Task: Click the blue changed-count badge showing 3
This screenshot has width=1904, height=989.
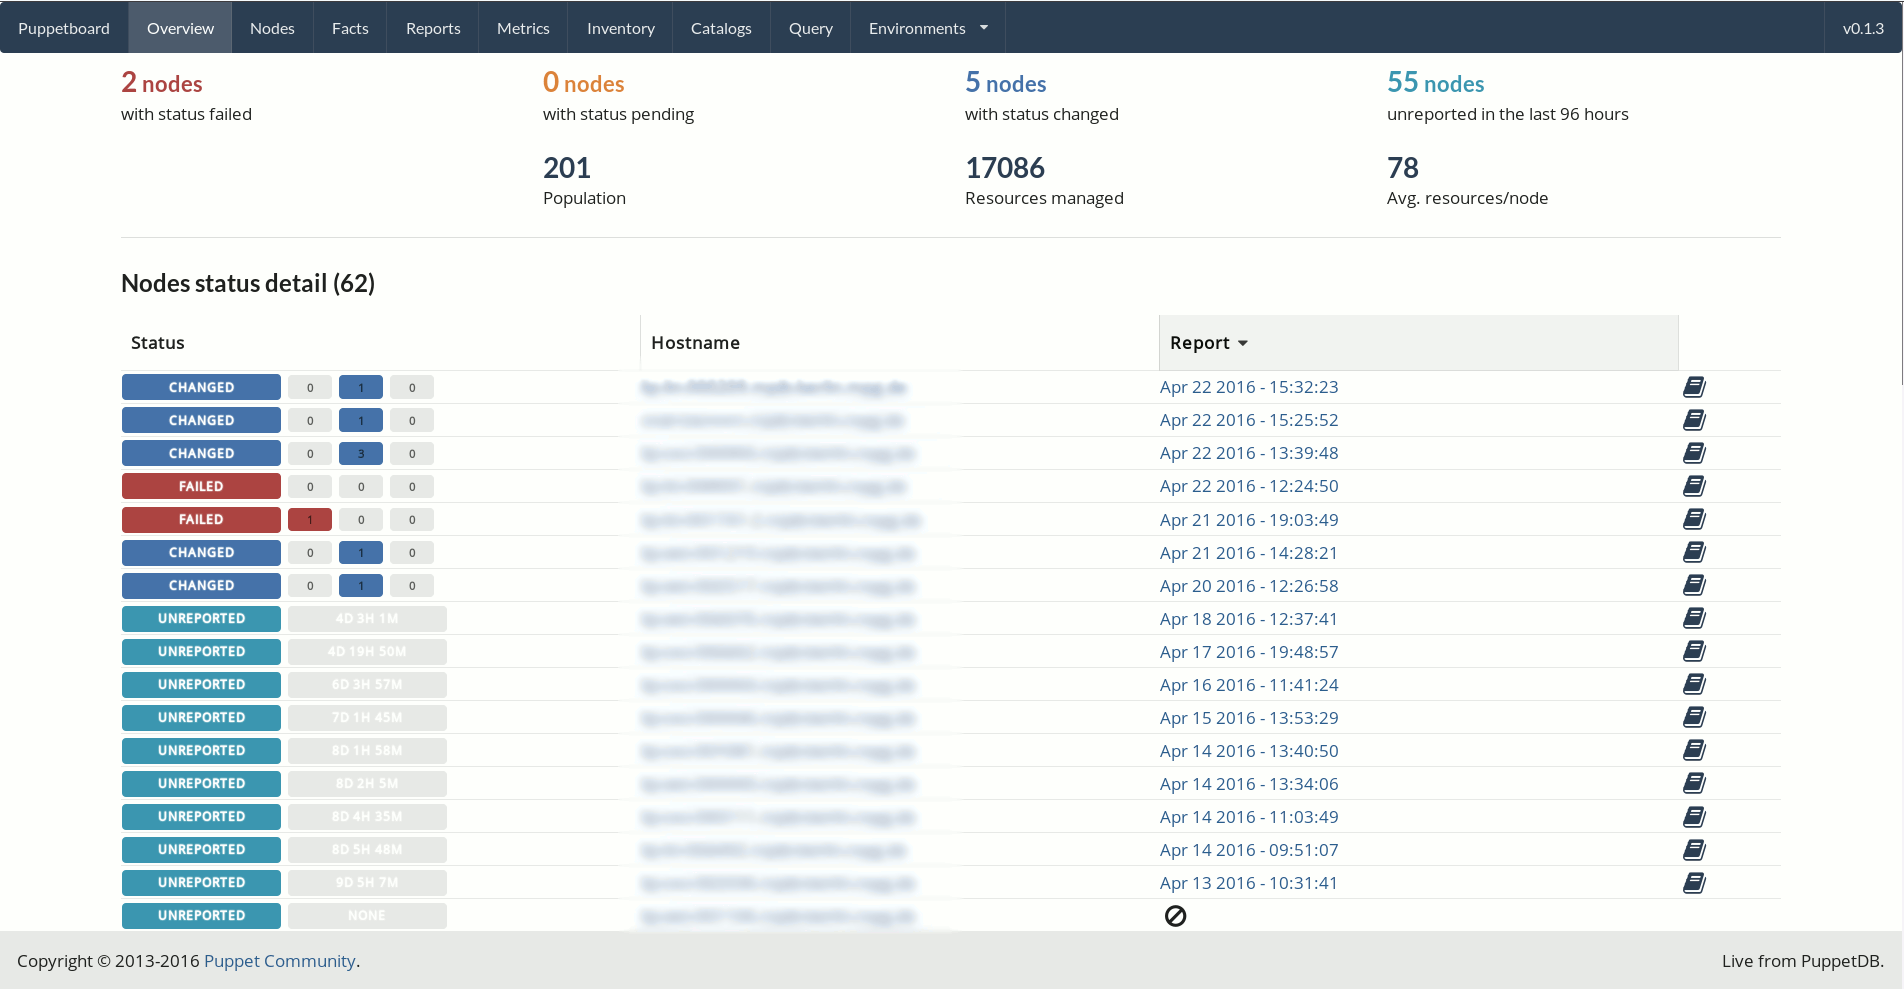Action: (x=360, y=453)
